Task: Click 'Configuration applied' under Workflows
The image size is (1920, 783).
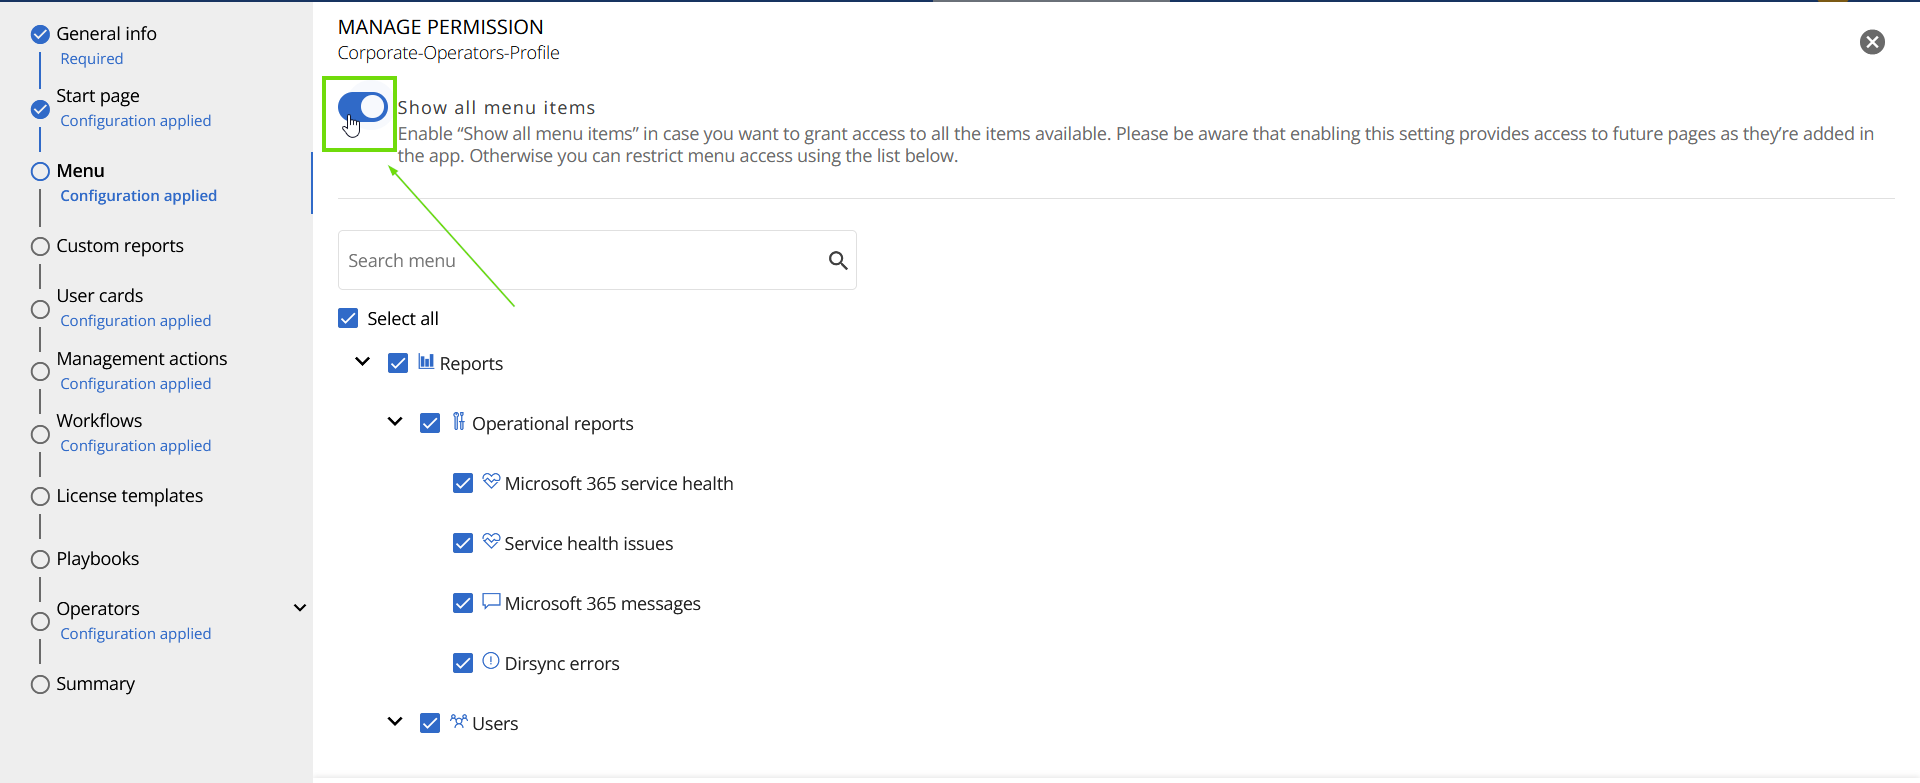Action: coord(136,446)
